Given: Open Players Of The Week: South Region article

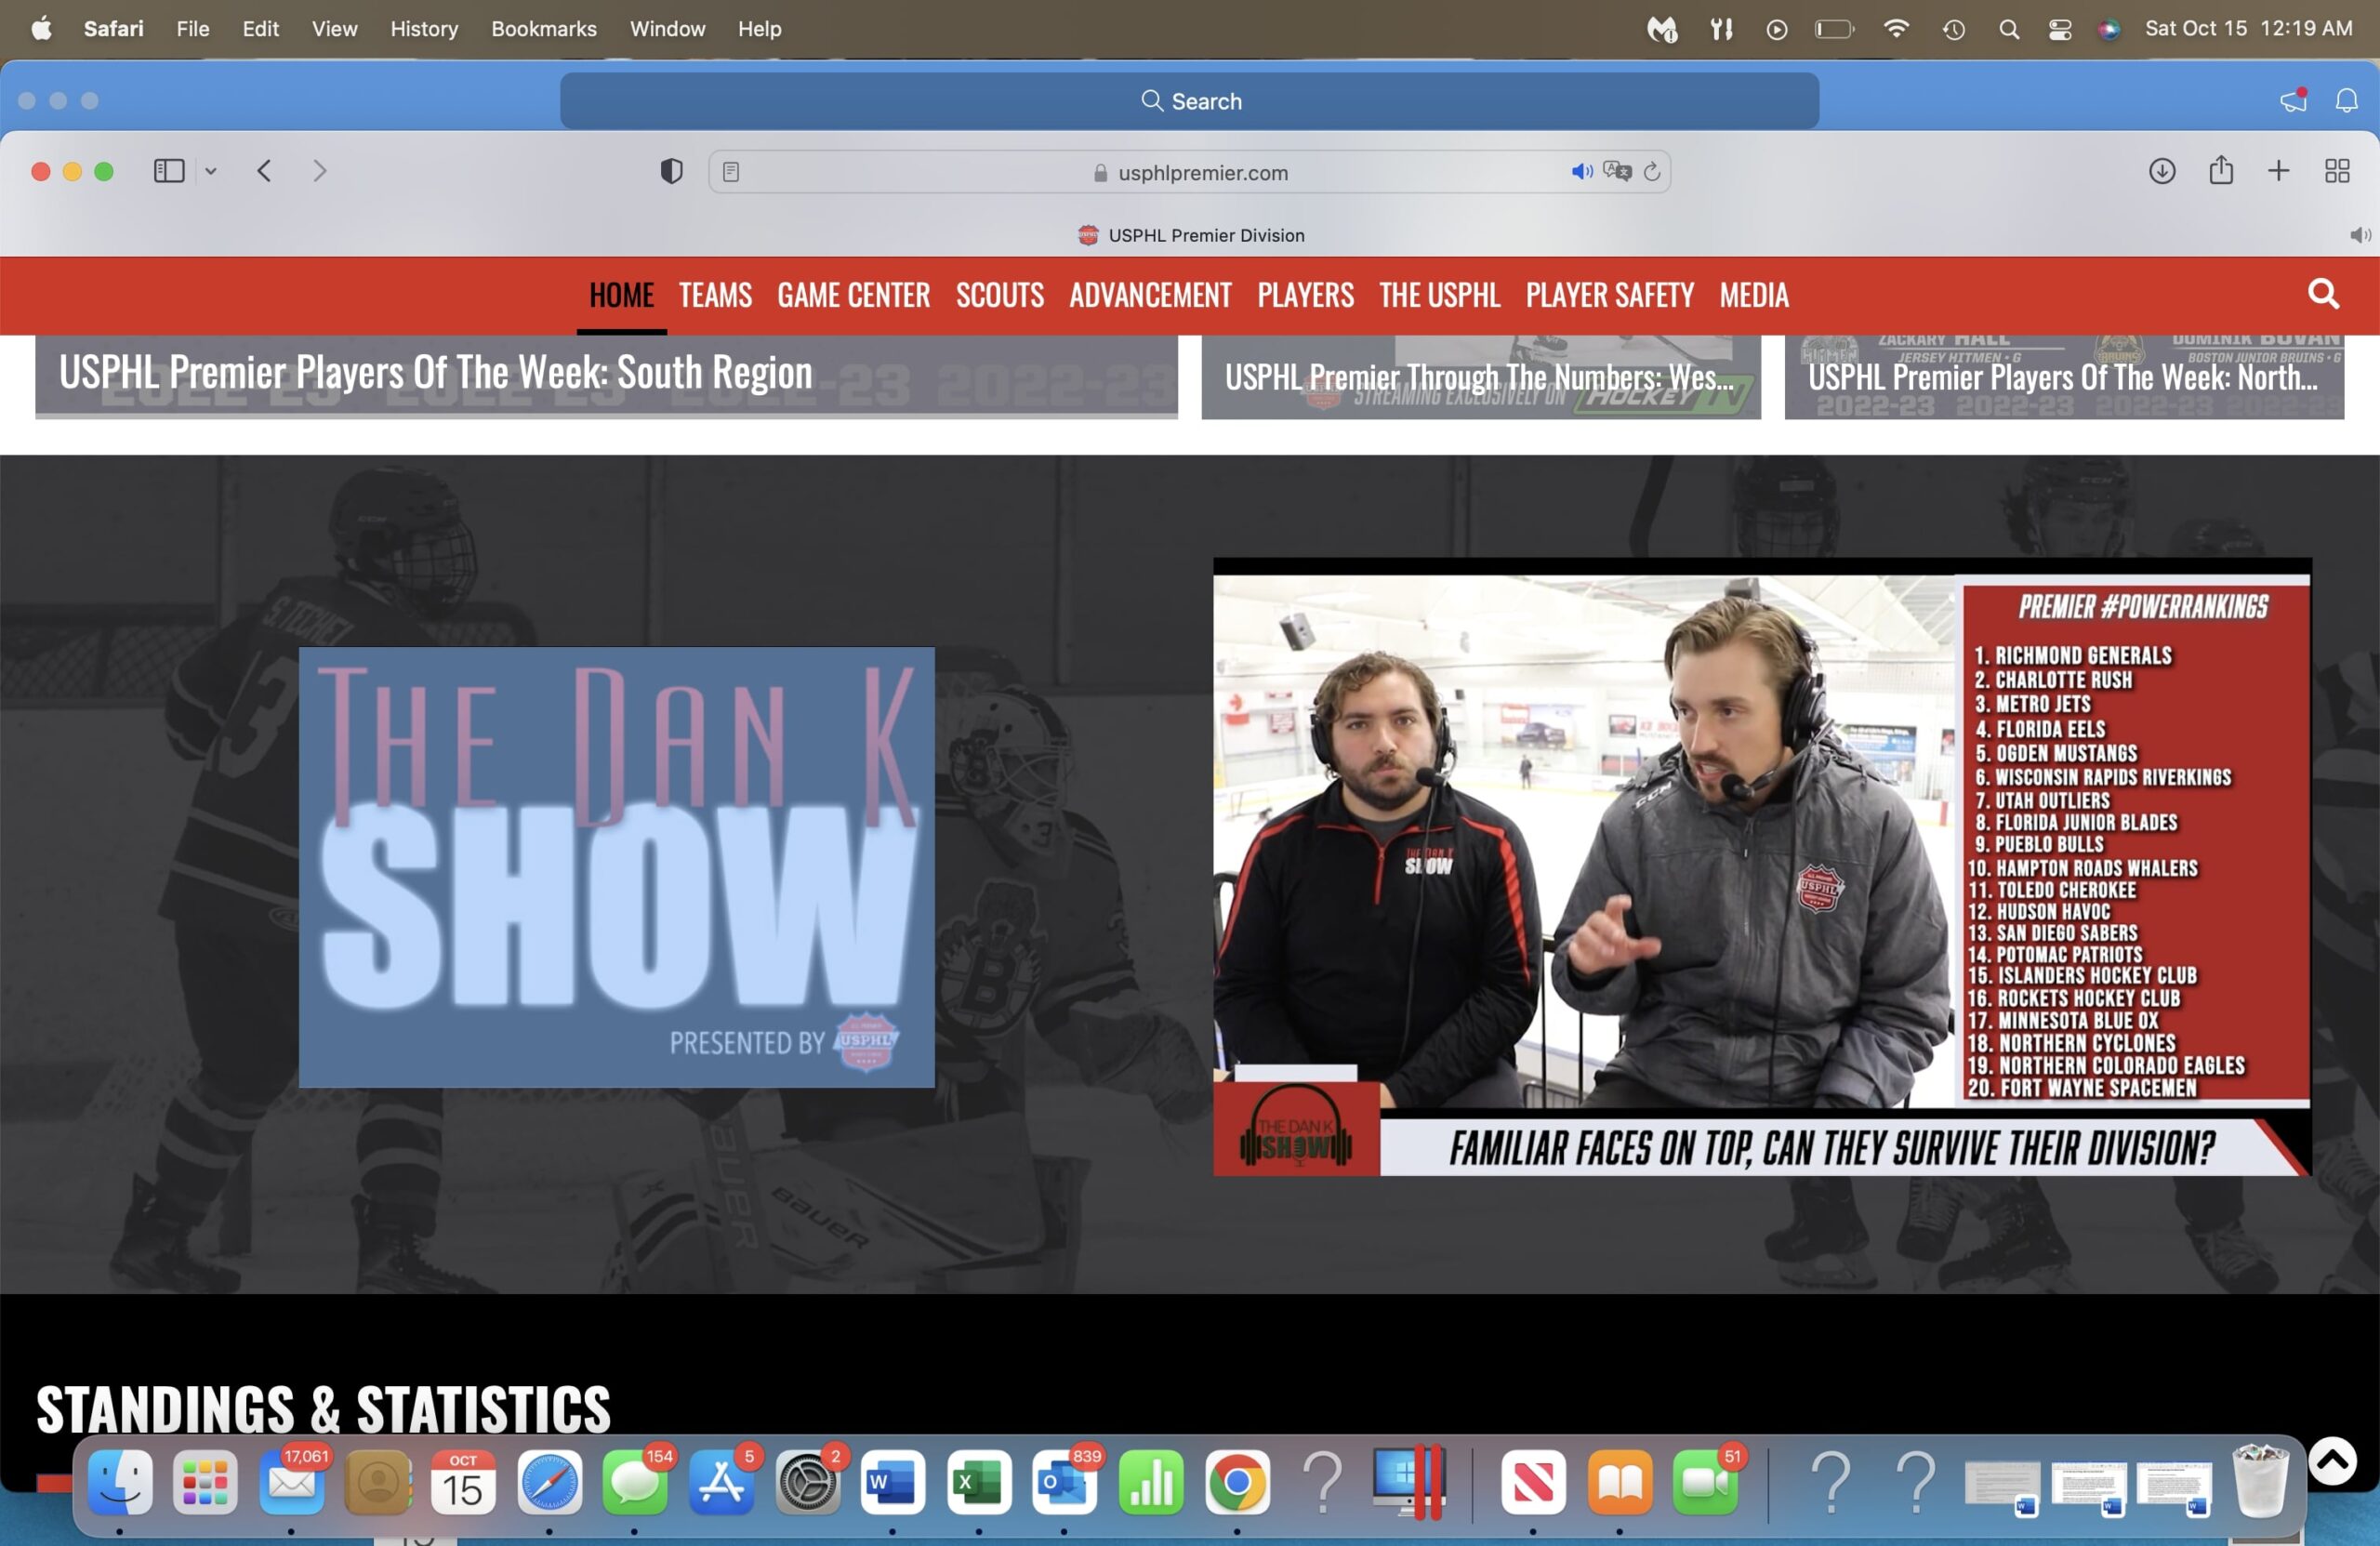Looking at the screenshot, I should [606, 376].
